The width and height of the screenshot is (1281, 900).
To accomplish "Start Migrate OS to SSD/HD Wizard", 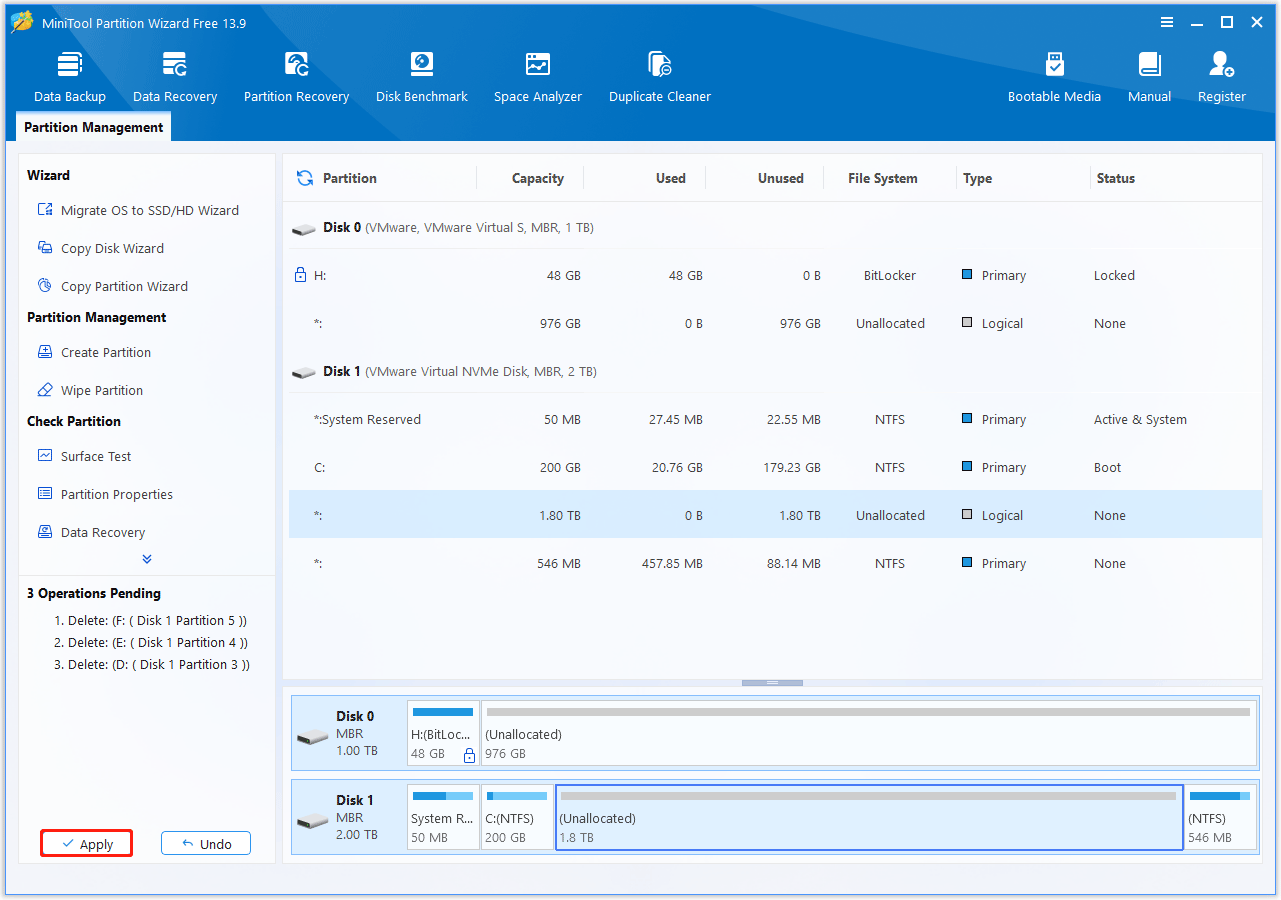I will point(138,210).
